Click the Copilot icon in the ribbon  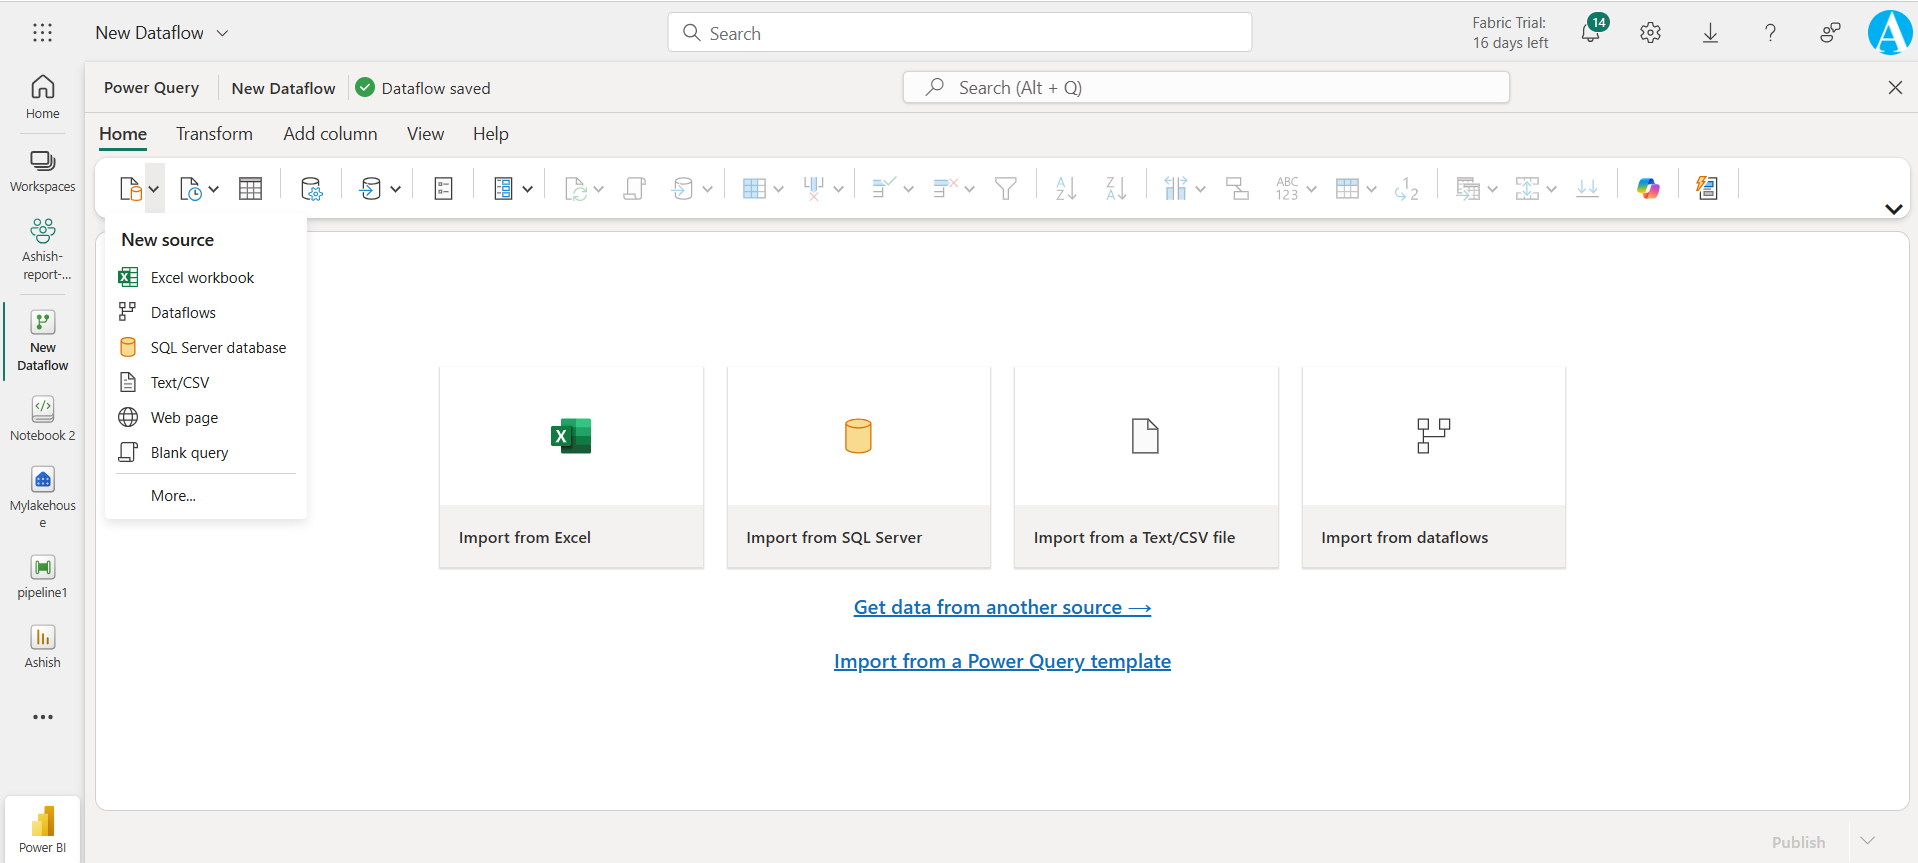[x=1648, y=188]
